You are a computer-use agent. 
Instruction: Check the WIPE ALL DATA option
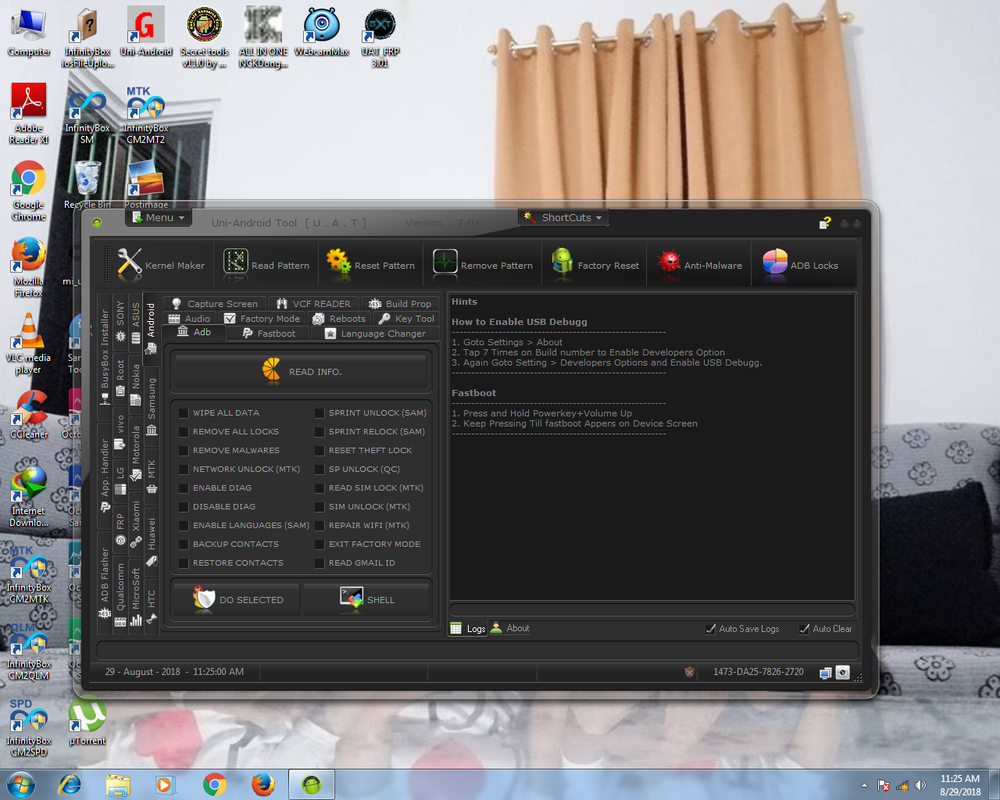184,413
